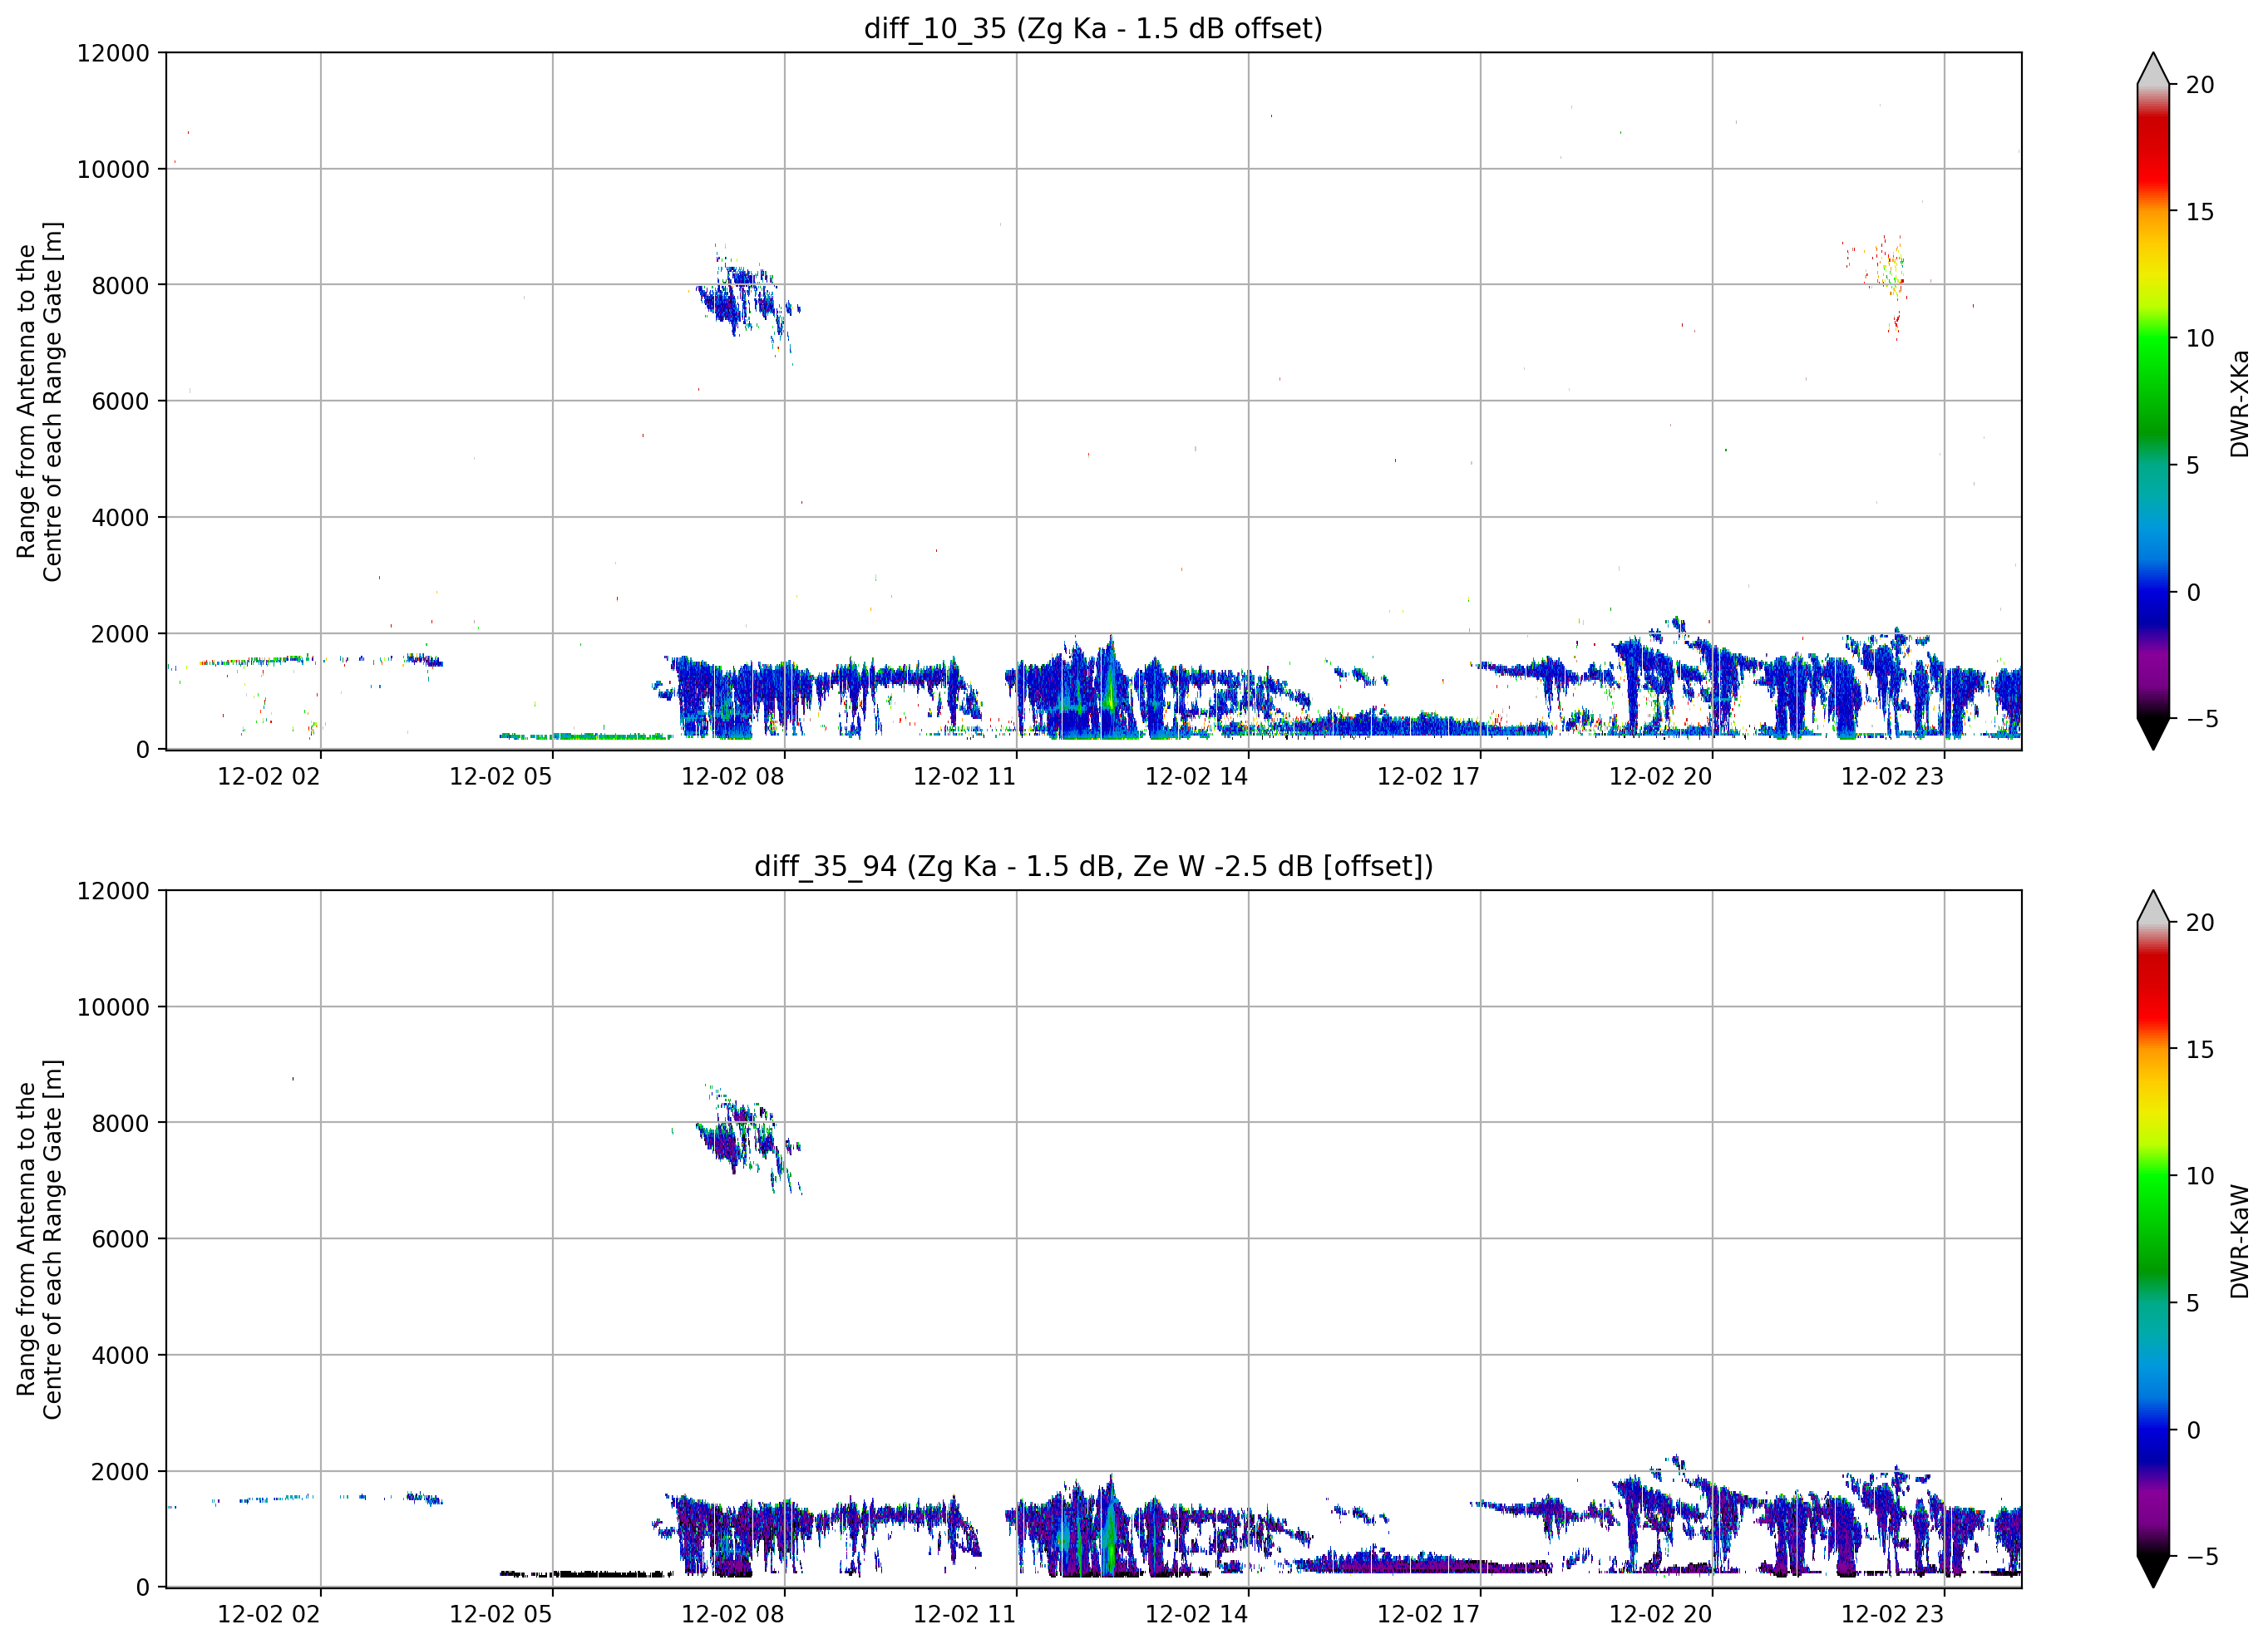Click top plot x tick 12-02 20
The height and width of the screenshot is (1644, 2268).
coord(1661,777)
